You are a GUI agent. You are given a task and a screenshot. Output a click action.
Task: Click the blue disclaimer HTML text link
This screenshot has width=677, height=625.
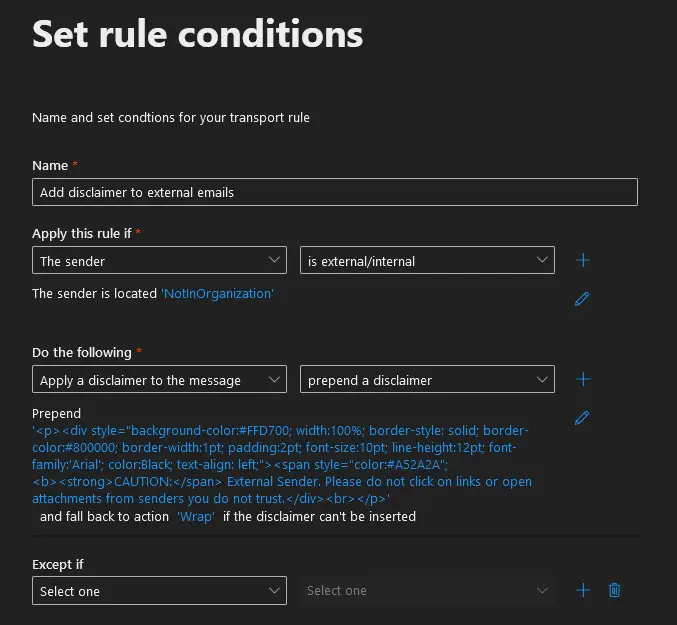point(280,464)
